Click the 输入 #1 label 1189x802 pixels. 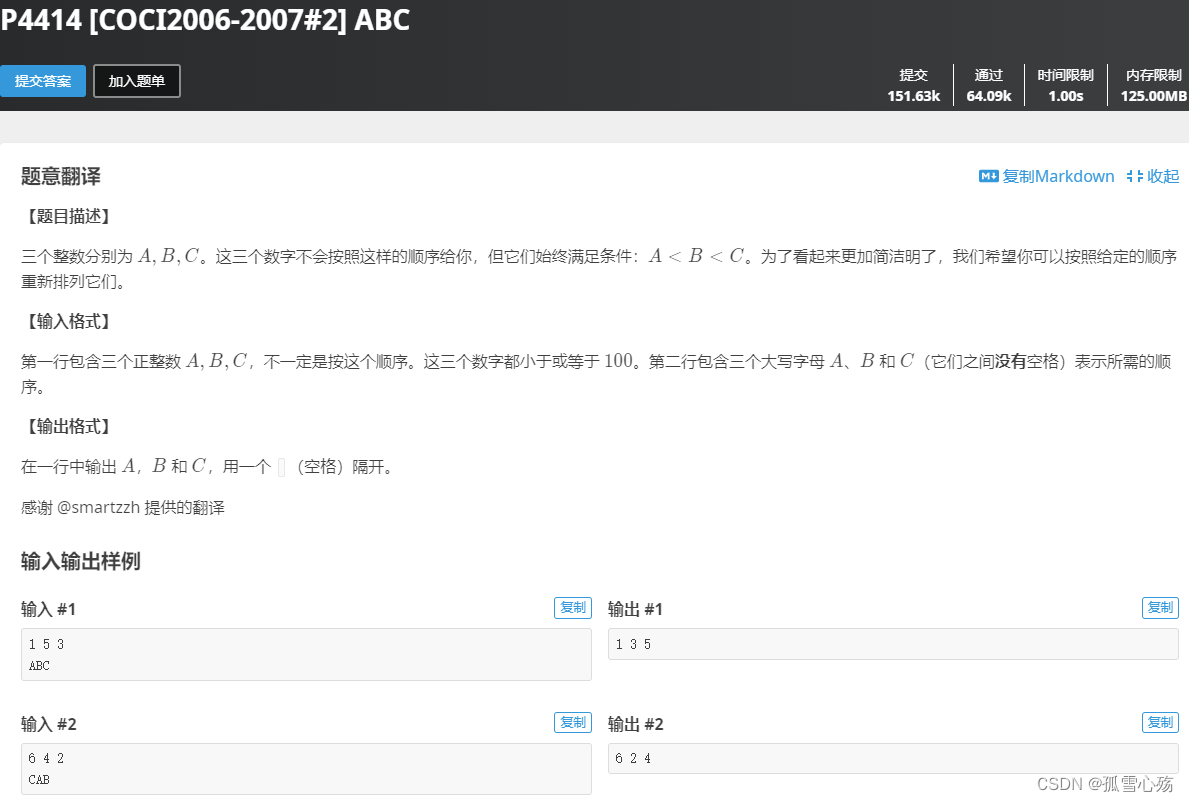(49, 609)
